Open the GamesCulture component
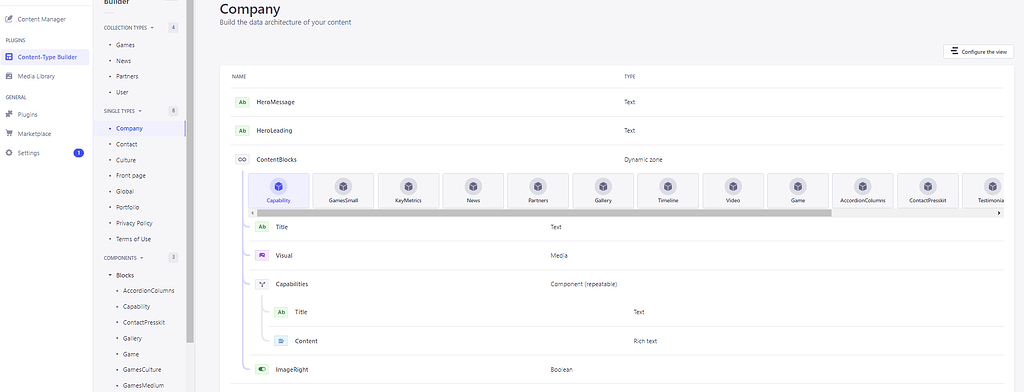 click(x=142, y=370)
